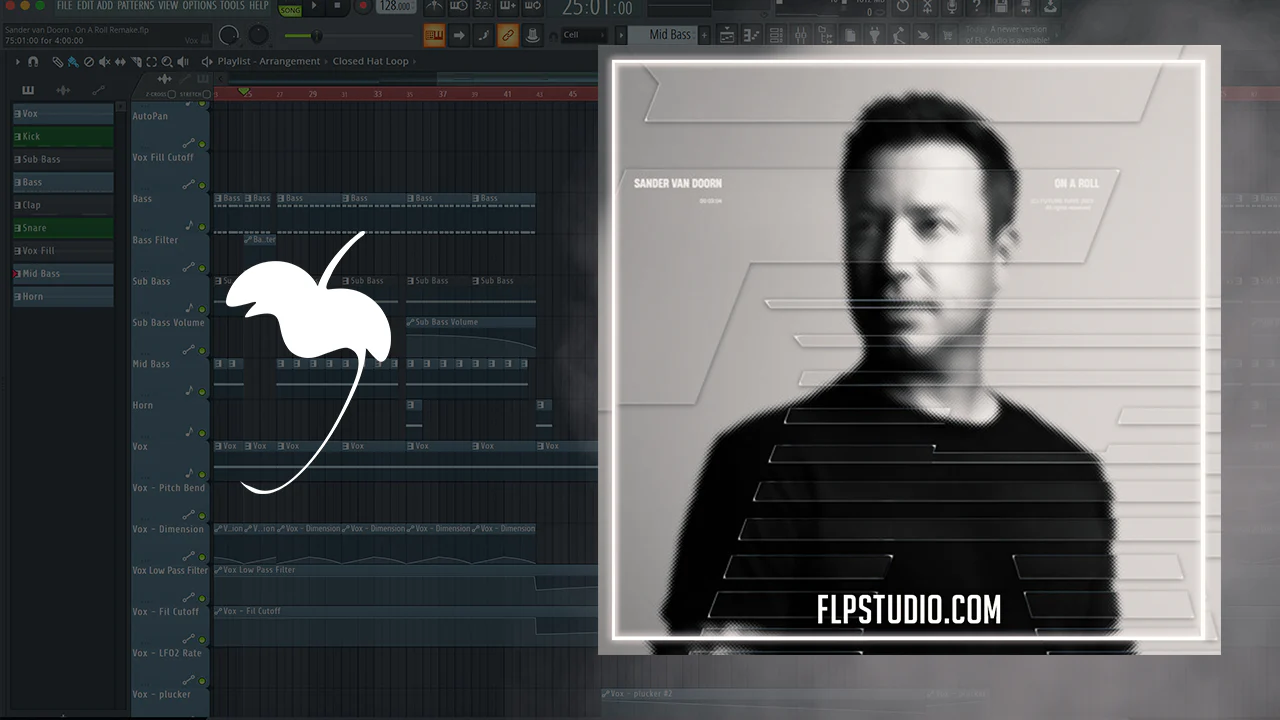Click the master pitch knob

[258, 35]
